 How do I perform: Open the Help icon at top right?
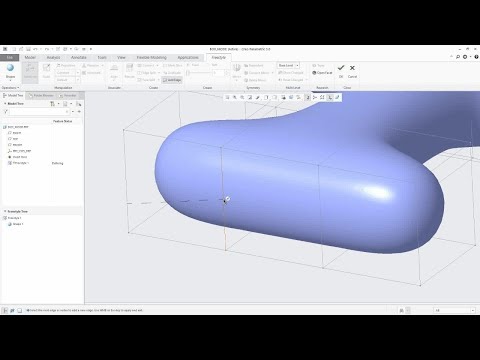[x=476, y=57]
